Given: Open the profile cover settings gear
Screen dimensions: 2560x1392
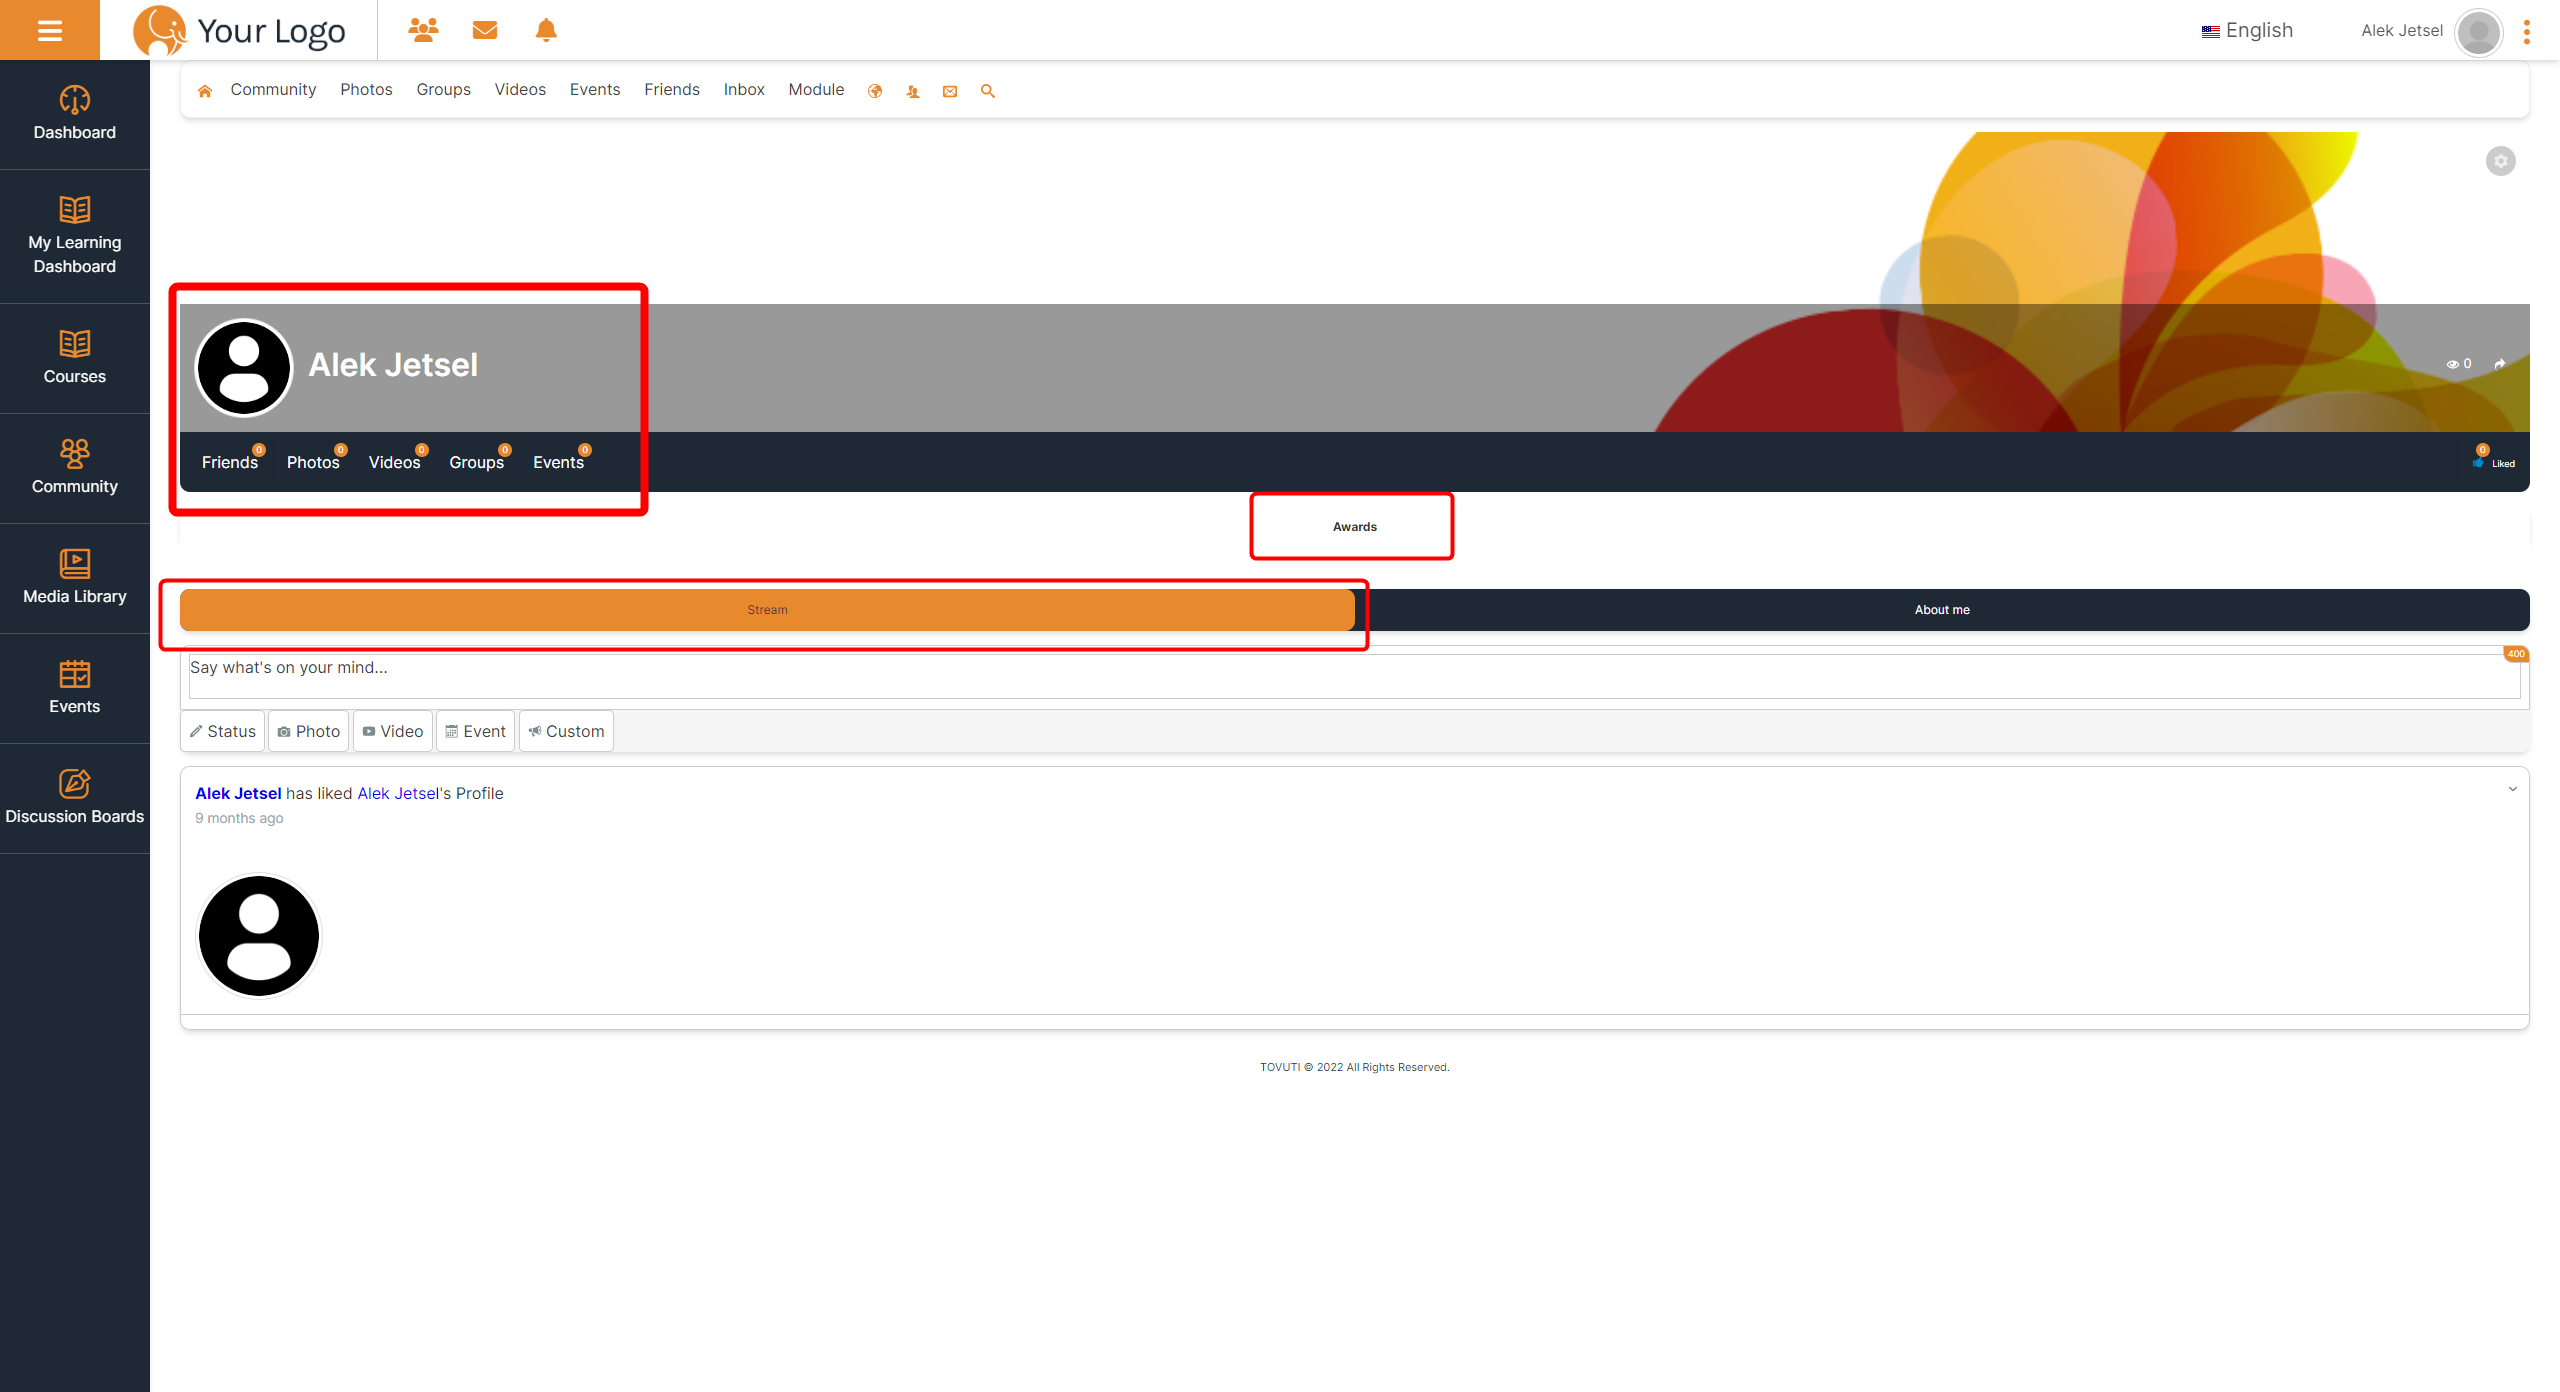Looking at the screenshot, I should point(2501,161).
